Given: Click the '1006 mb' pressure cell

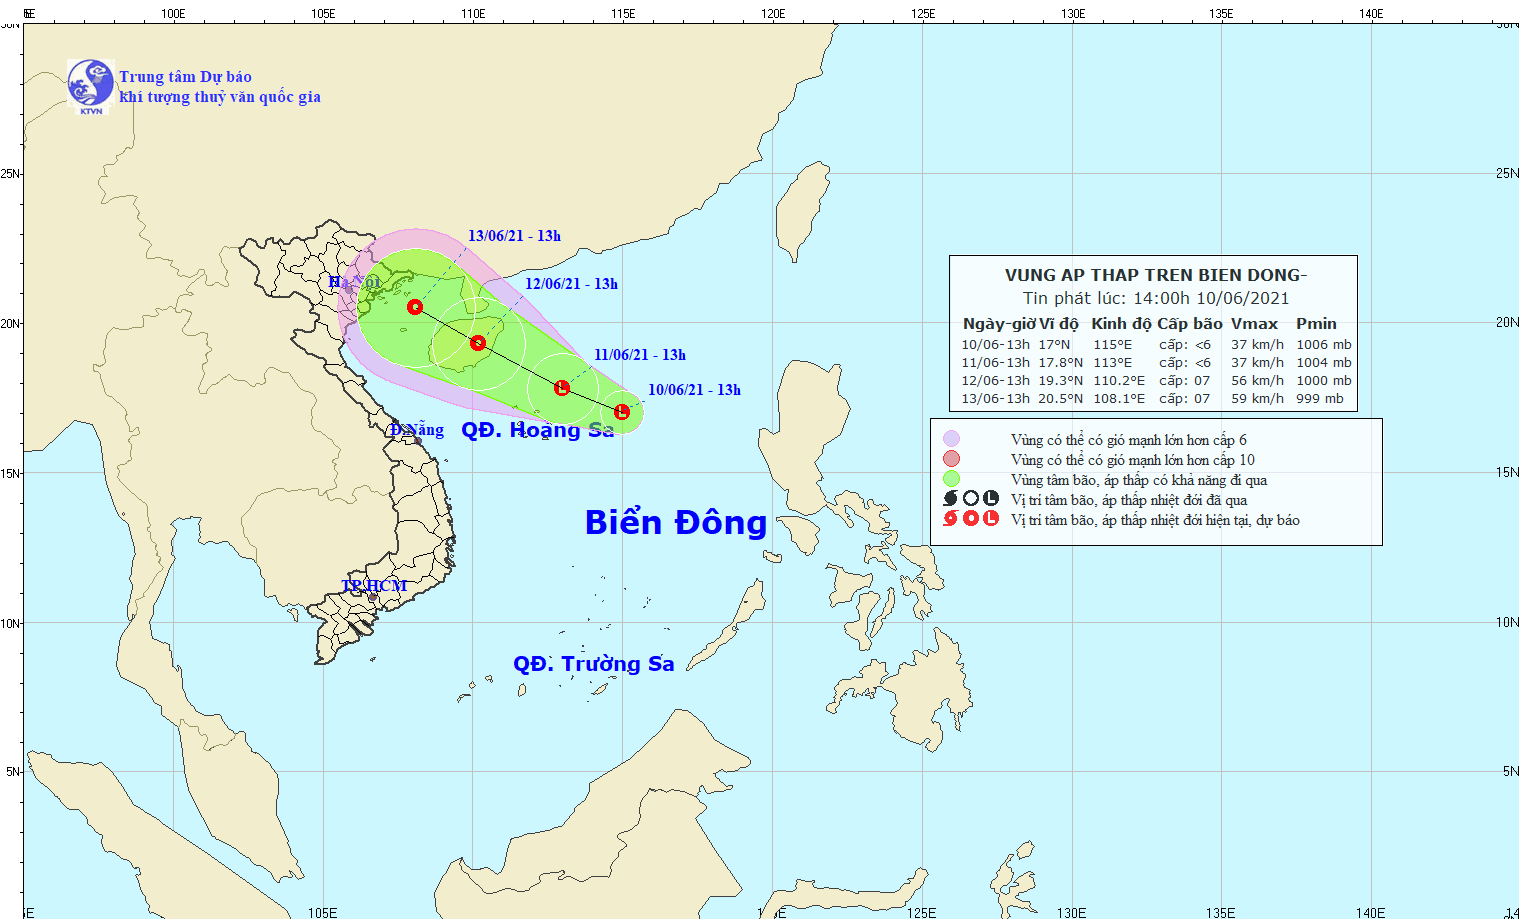Looking at the screenshot, I should click(x=1324, y=345).
